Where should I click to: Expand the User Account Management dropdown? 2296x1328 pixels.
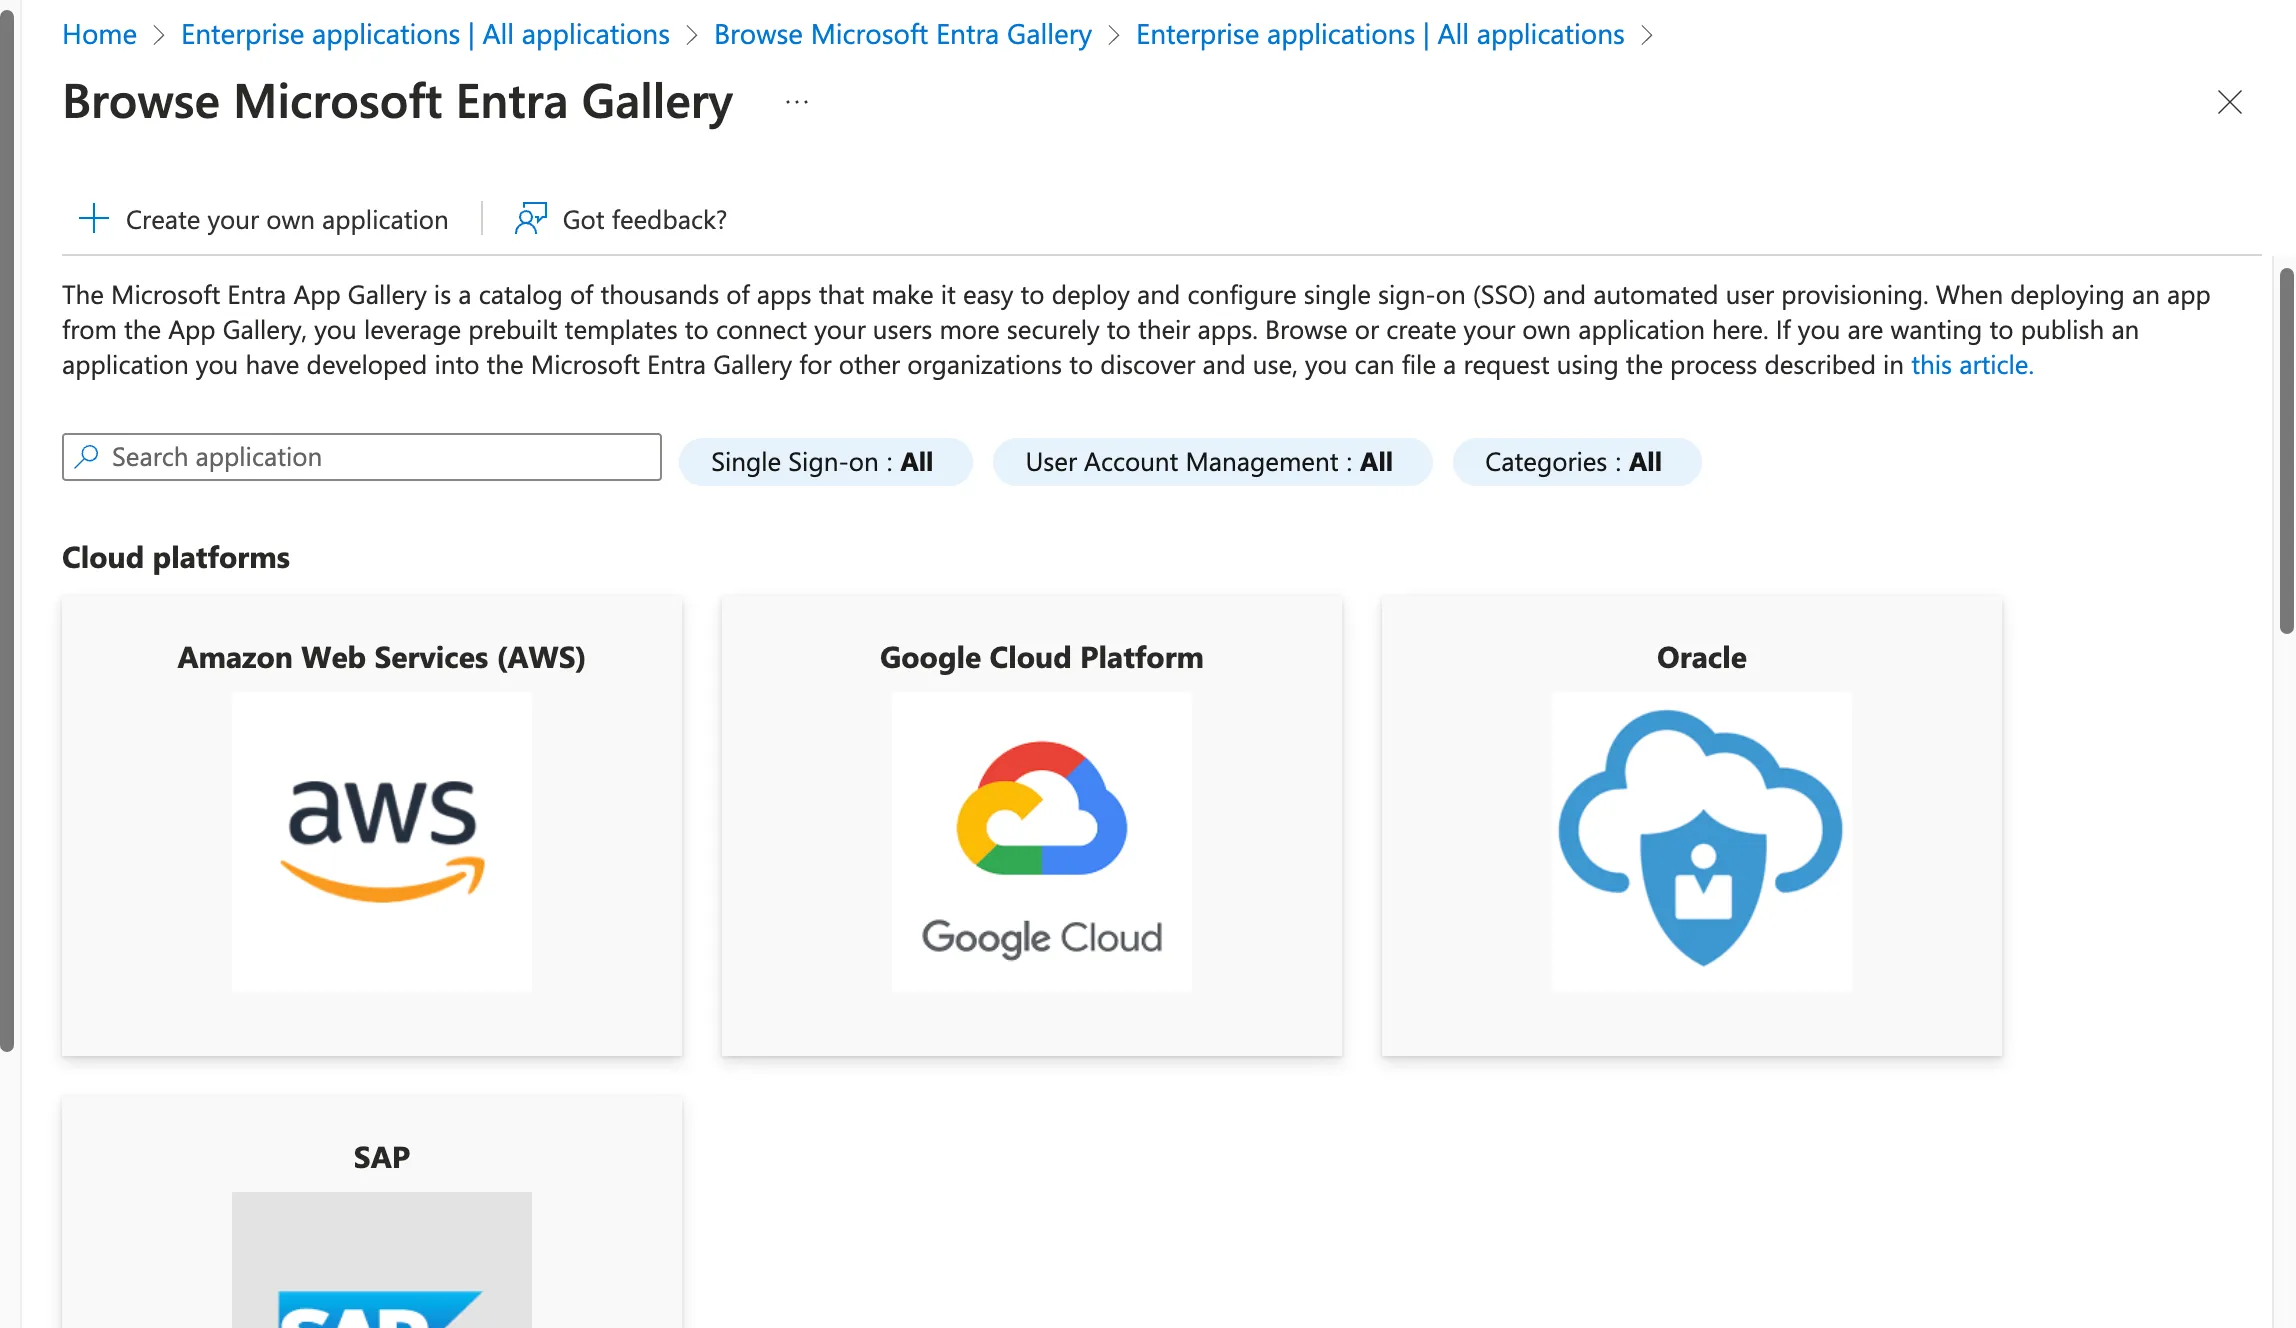click(1209, 462)
